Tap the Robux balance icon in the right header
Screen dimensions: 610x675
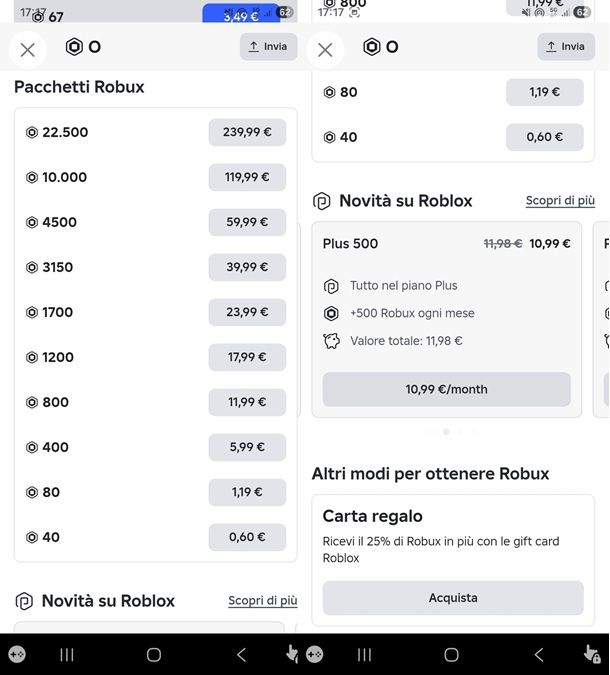coord(372,46)
